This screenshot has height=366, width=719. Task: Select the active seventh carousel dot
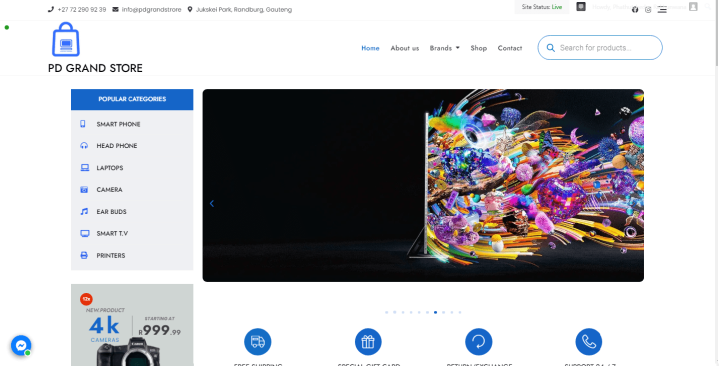436,312
